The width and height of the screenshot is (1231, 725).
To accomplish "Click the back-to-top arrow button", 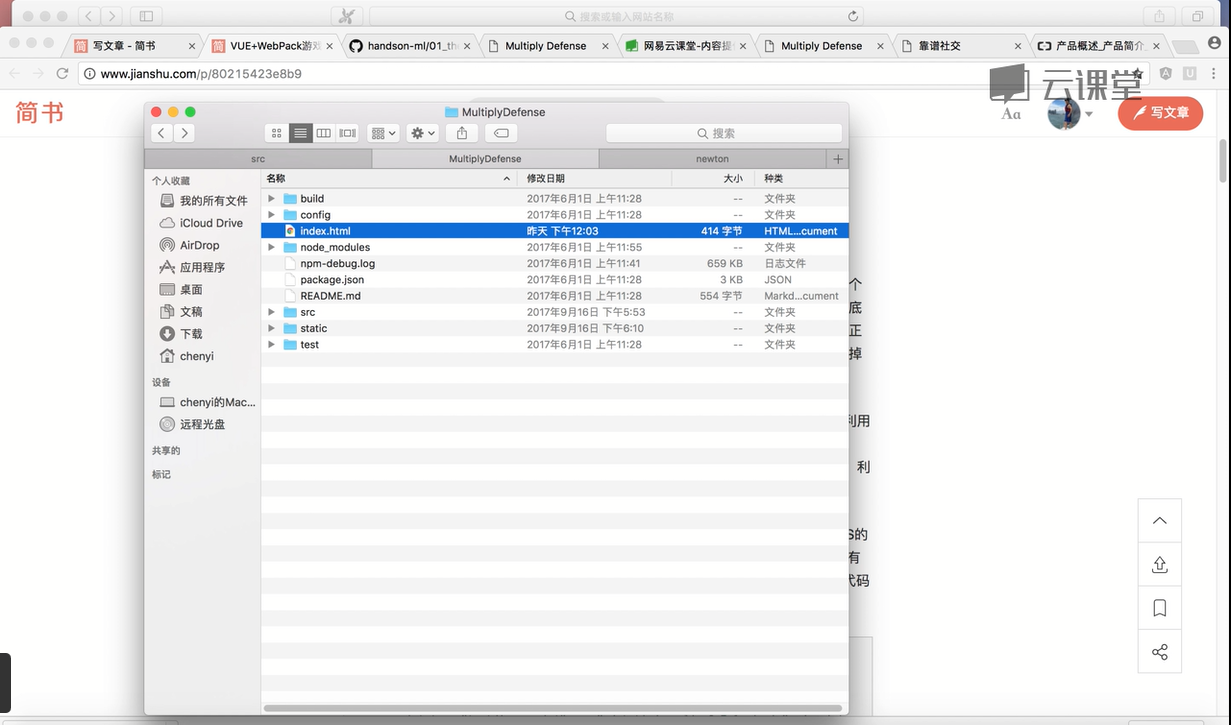I will (1160, 520).
